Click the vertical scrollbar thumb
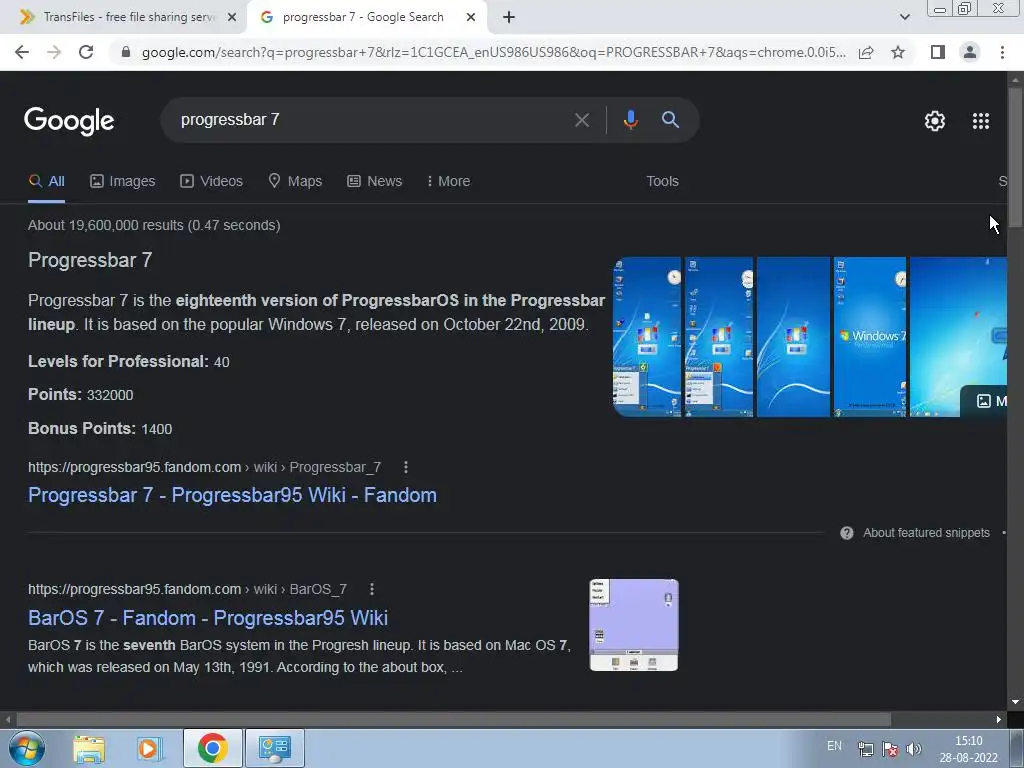The image size is (1024, 768). point(1015,157)
